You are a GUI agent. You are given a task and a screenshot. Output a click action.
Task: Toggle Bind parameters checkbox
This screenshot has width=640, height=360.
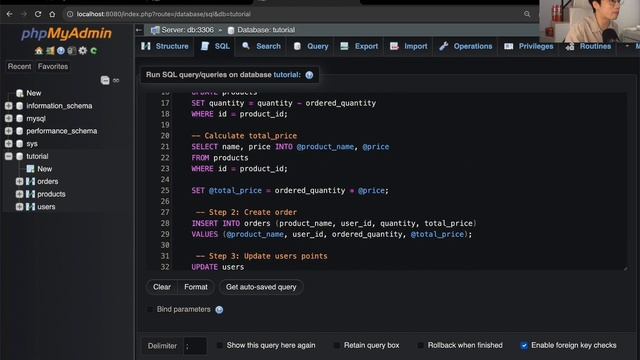pos(150,309)
